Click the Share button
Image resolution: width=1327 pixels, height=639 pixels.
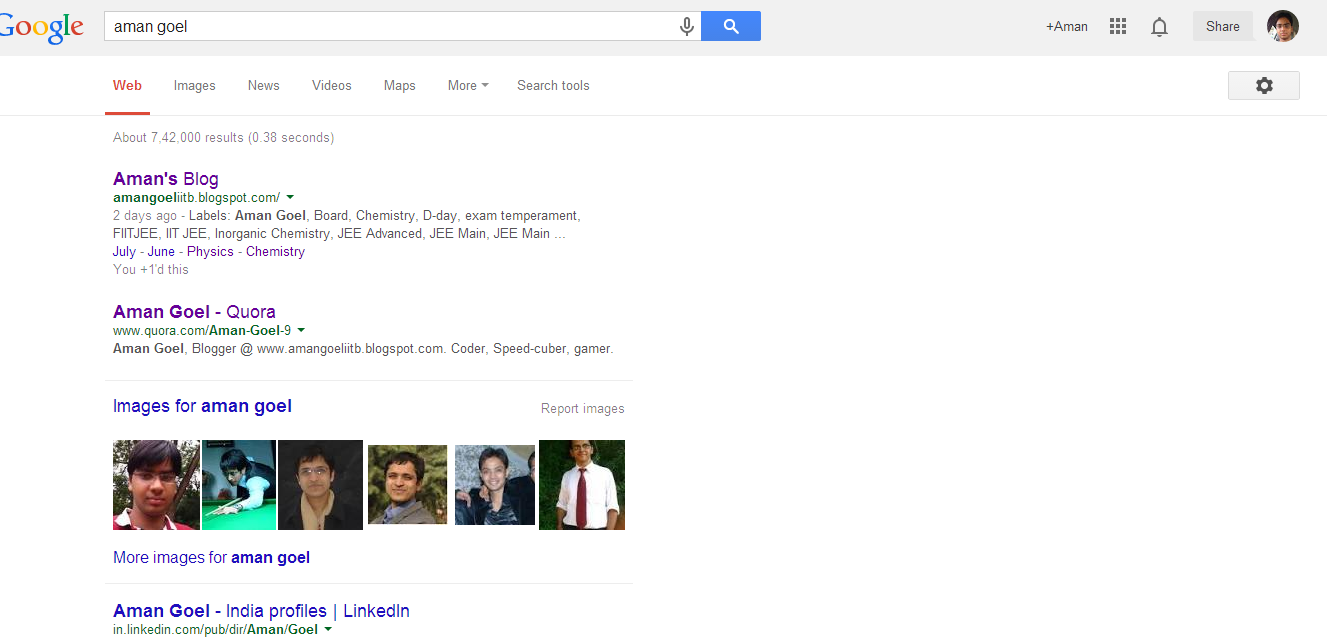1222,27
